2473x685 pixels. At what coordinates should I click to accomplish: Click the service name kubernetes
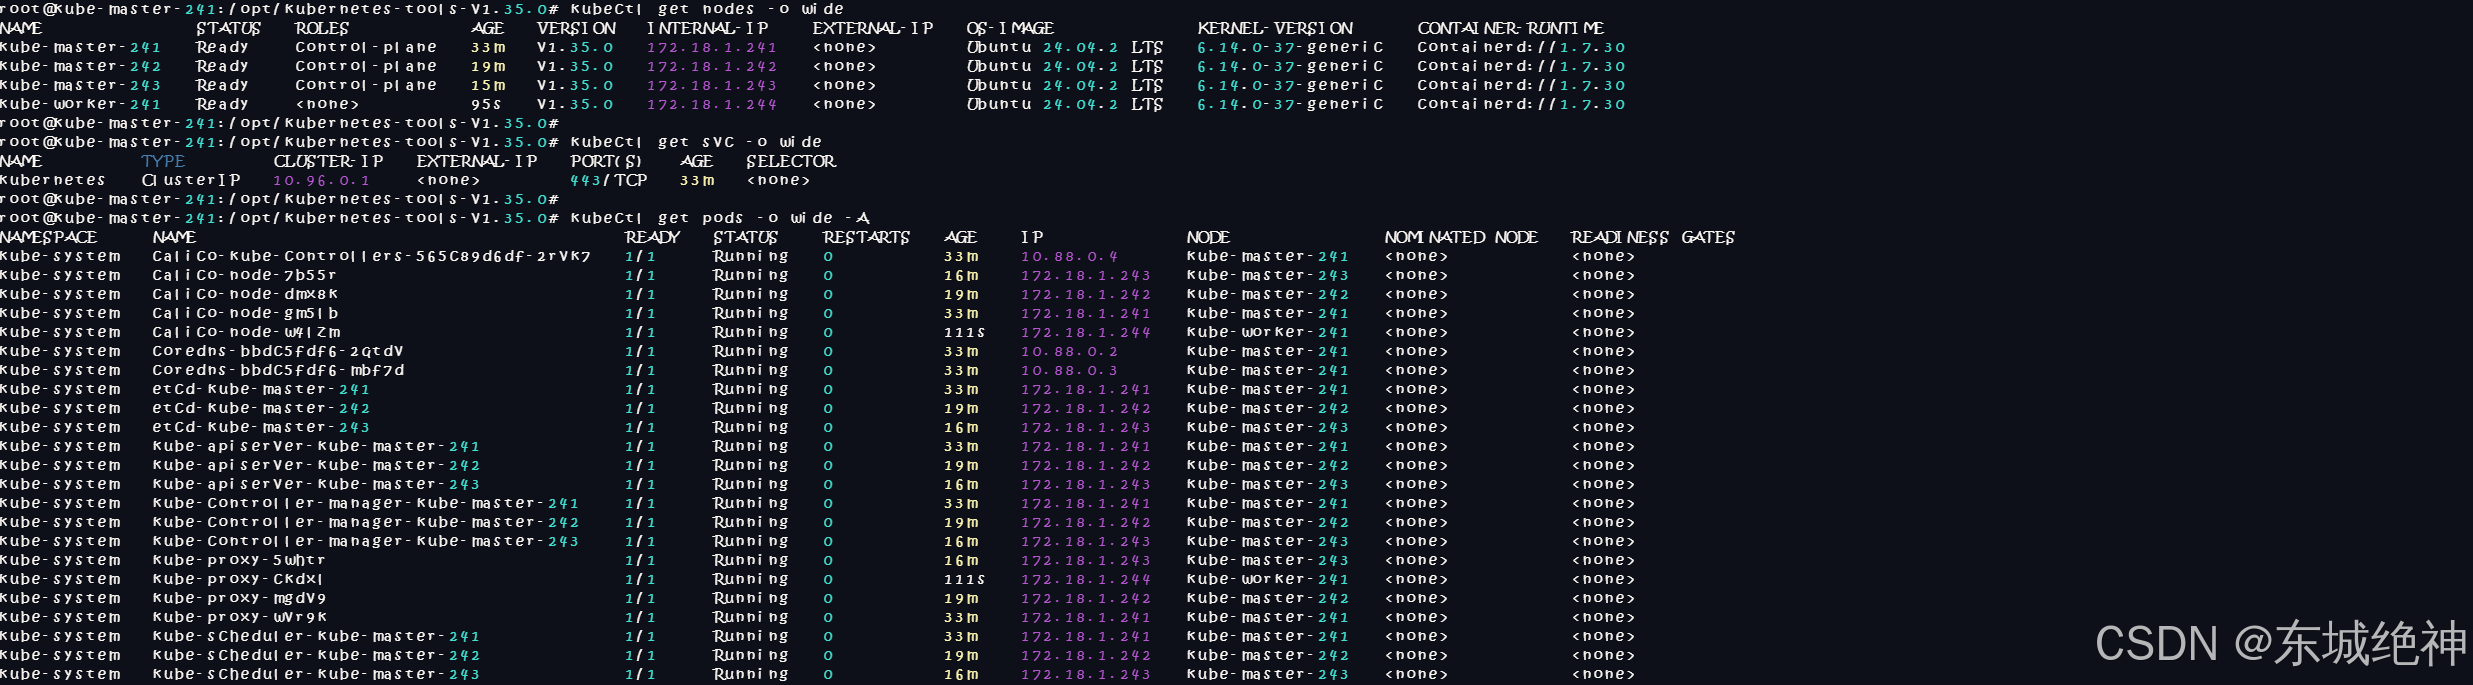53,181
